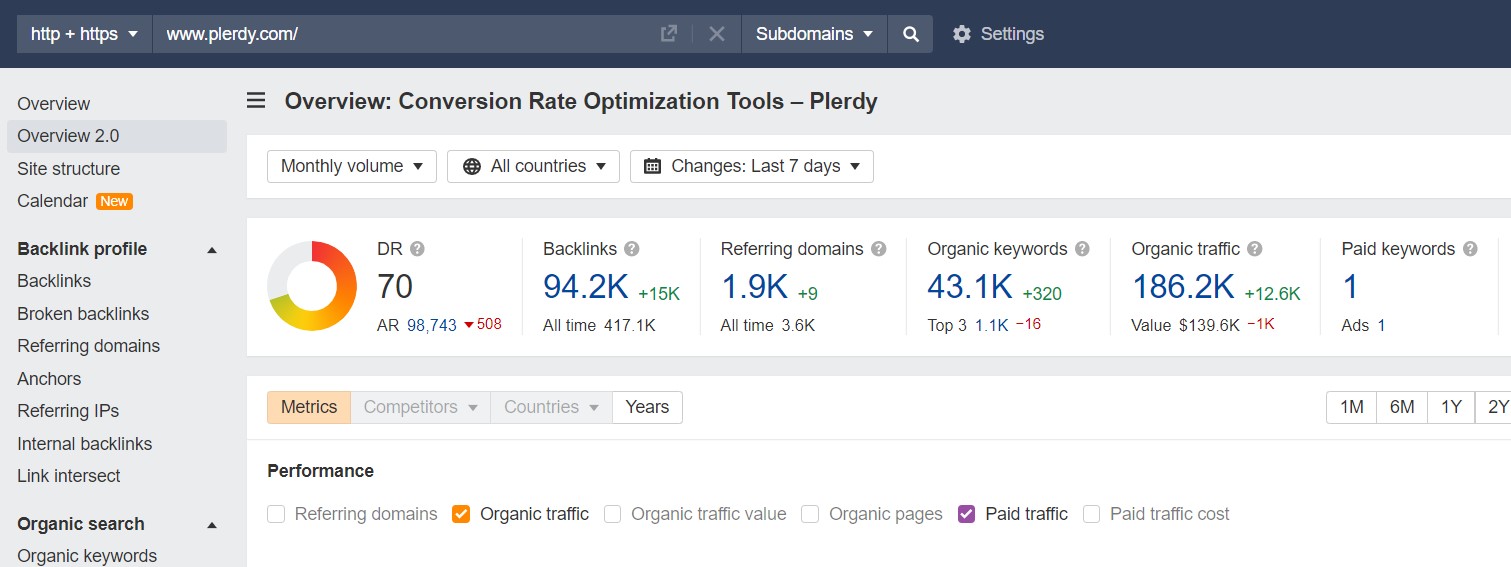Screen dimensions: 1511x567
Task: Click Referring domains help icon
Action: 879,249
